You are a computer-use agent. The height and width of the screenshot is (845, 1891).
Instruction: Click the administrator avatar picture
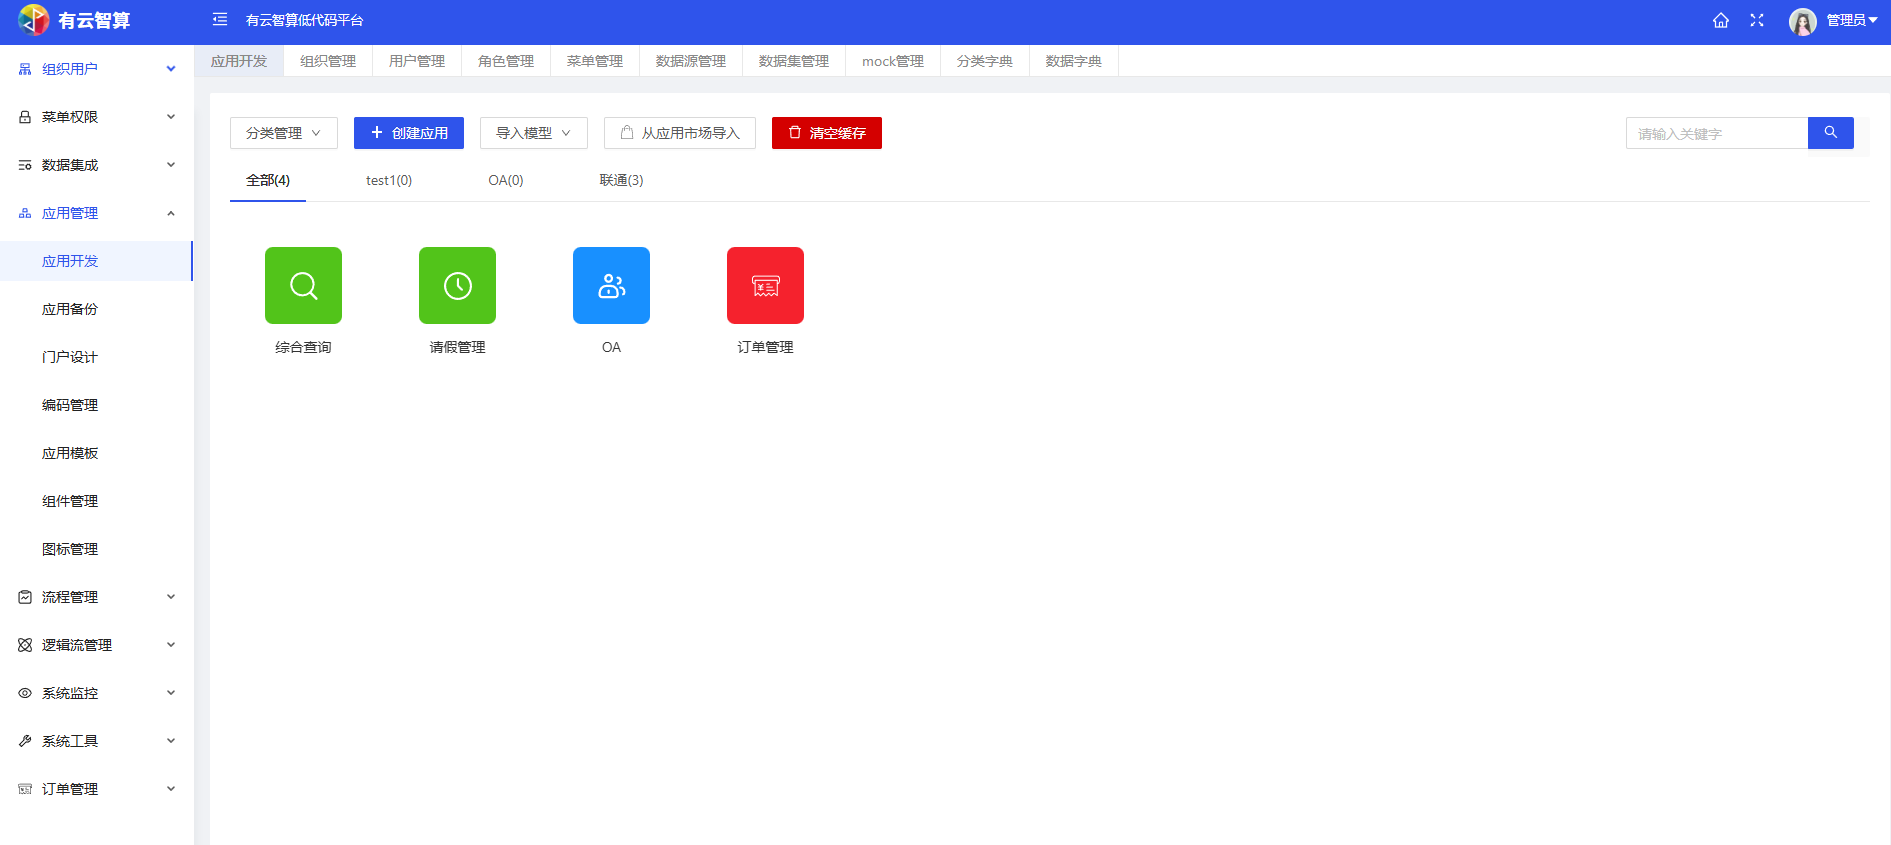click(1802, 21)
